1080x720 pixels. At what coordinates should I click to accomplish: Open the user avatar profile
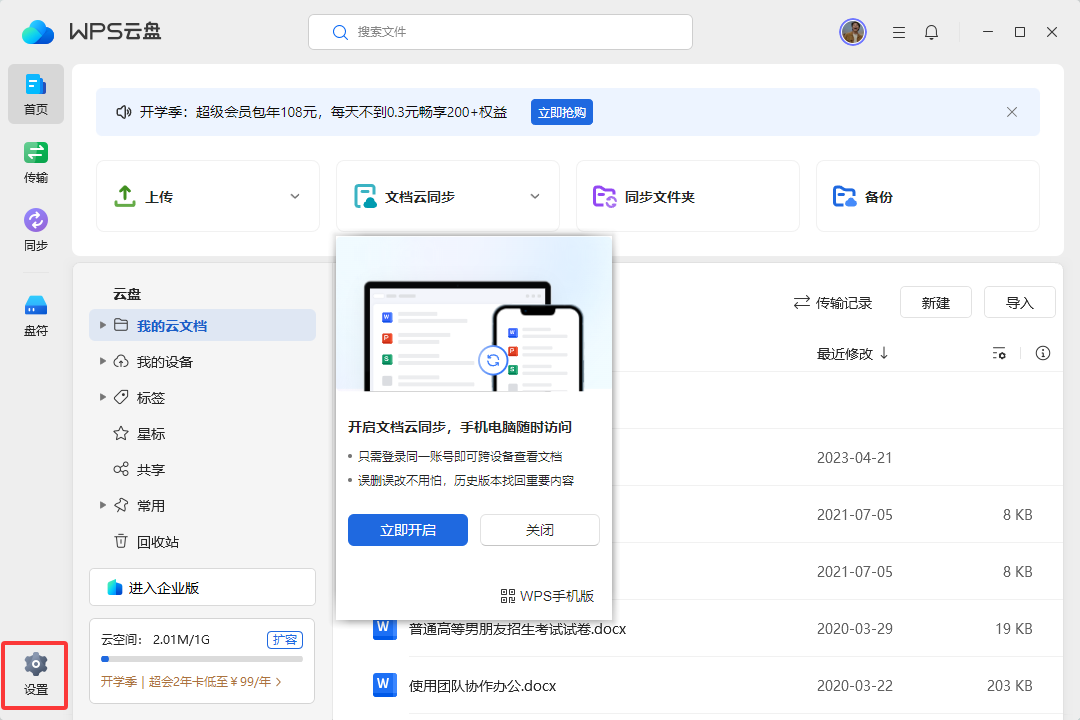coord(852,32)
